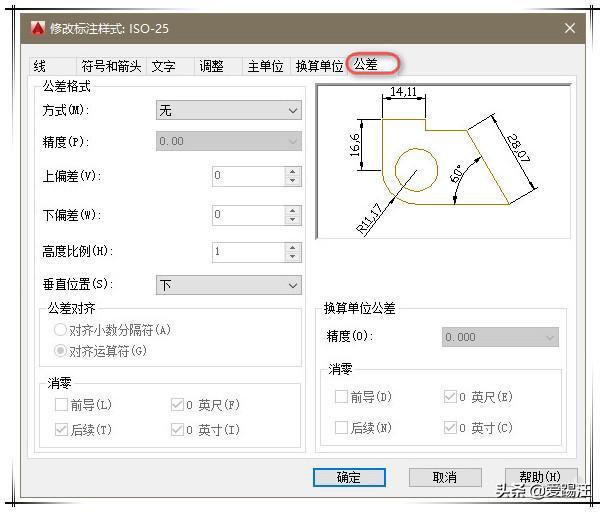Viewport: 605px width, 512px height.
Task: Open the 方式(M) dropdown
Action: click(x=229, y=110)
